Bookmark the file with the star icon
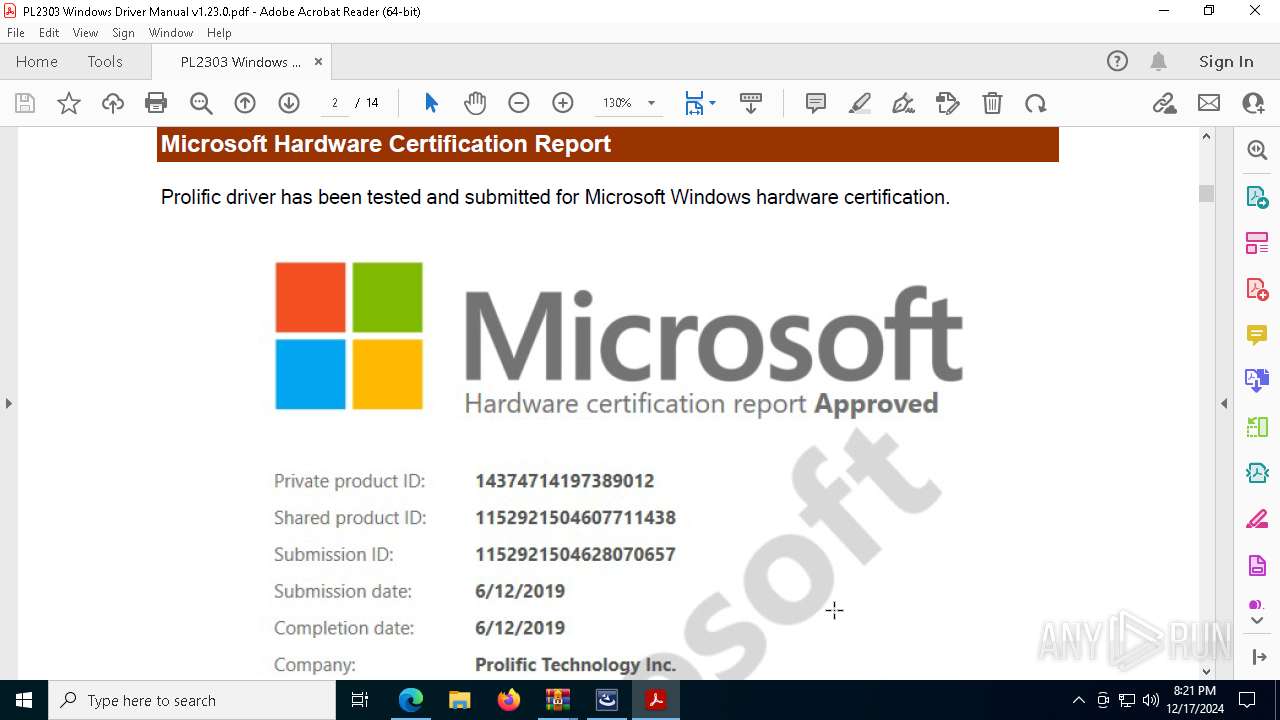This screenshot has height=720, width=1280. click(x=69, y=103)
